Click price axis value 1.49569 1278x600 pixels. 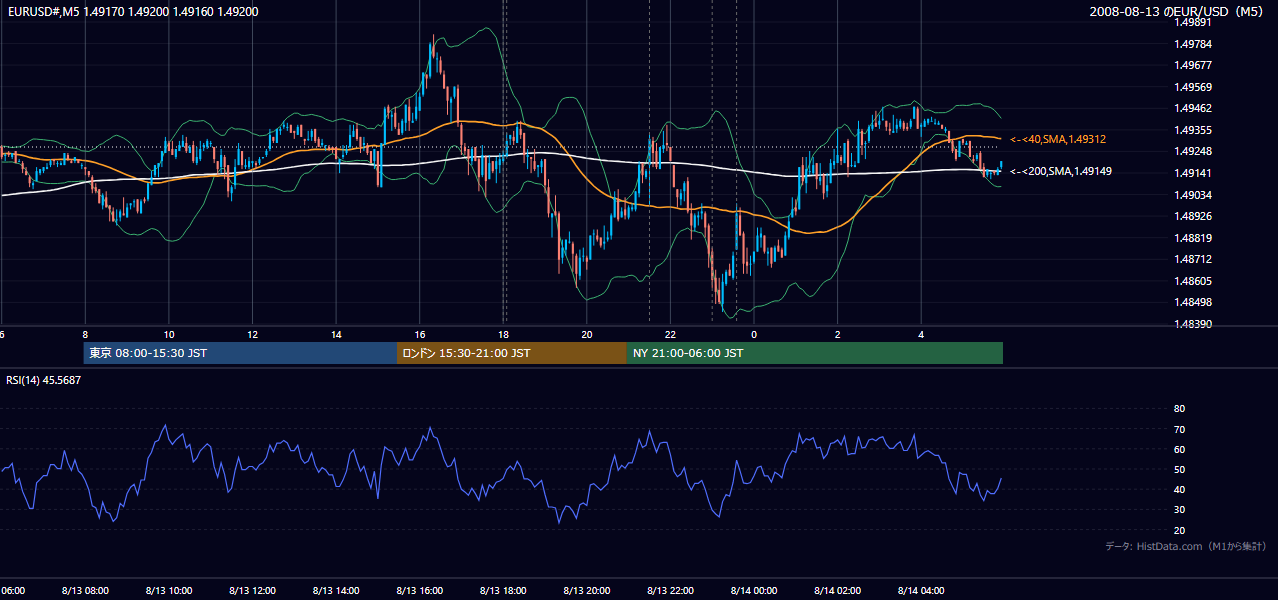coord(1194,87)
